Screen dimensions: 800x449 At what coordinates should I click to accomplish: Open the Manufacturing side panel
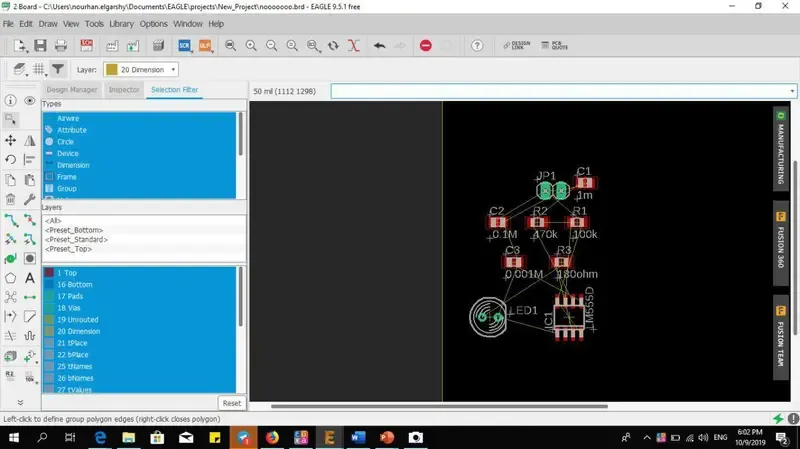pos(781,150)
